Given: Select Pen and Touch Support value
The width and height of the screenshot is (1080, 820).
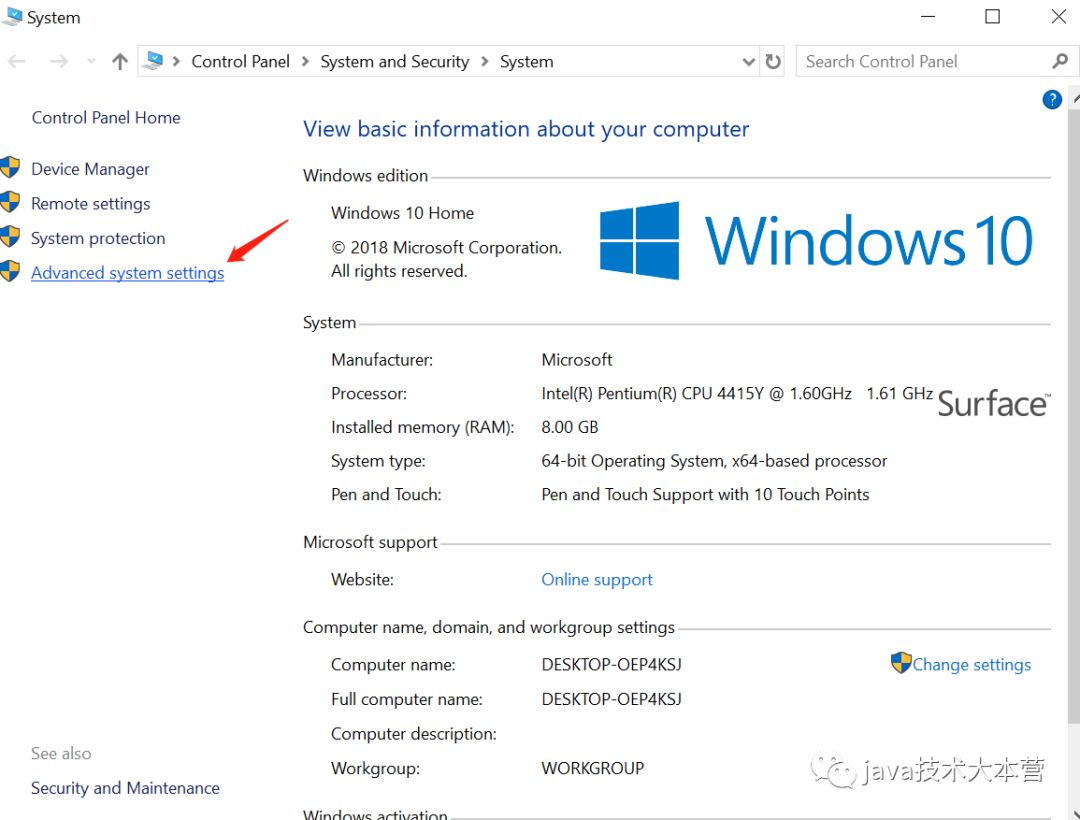Looking at the screenshot, I should [705, 495].
